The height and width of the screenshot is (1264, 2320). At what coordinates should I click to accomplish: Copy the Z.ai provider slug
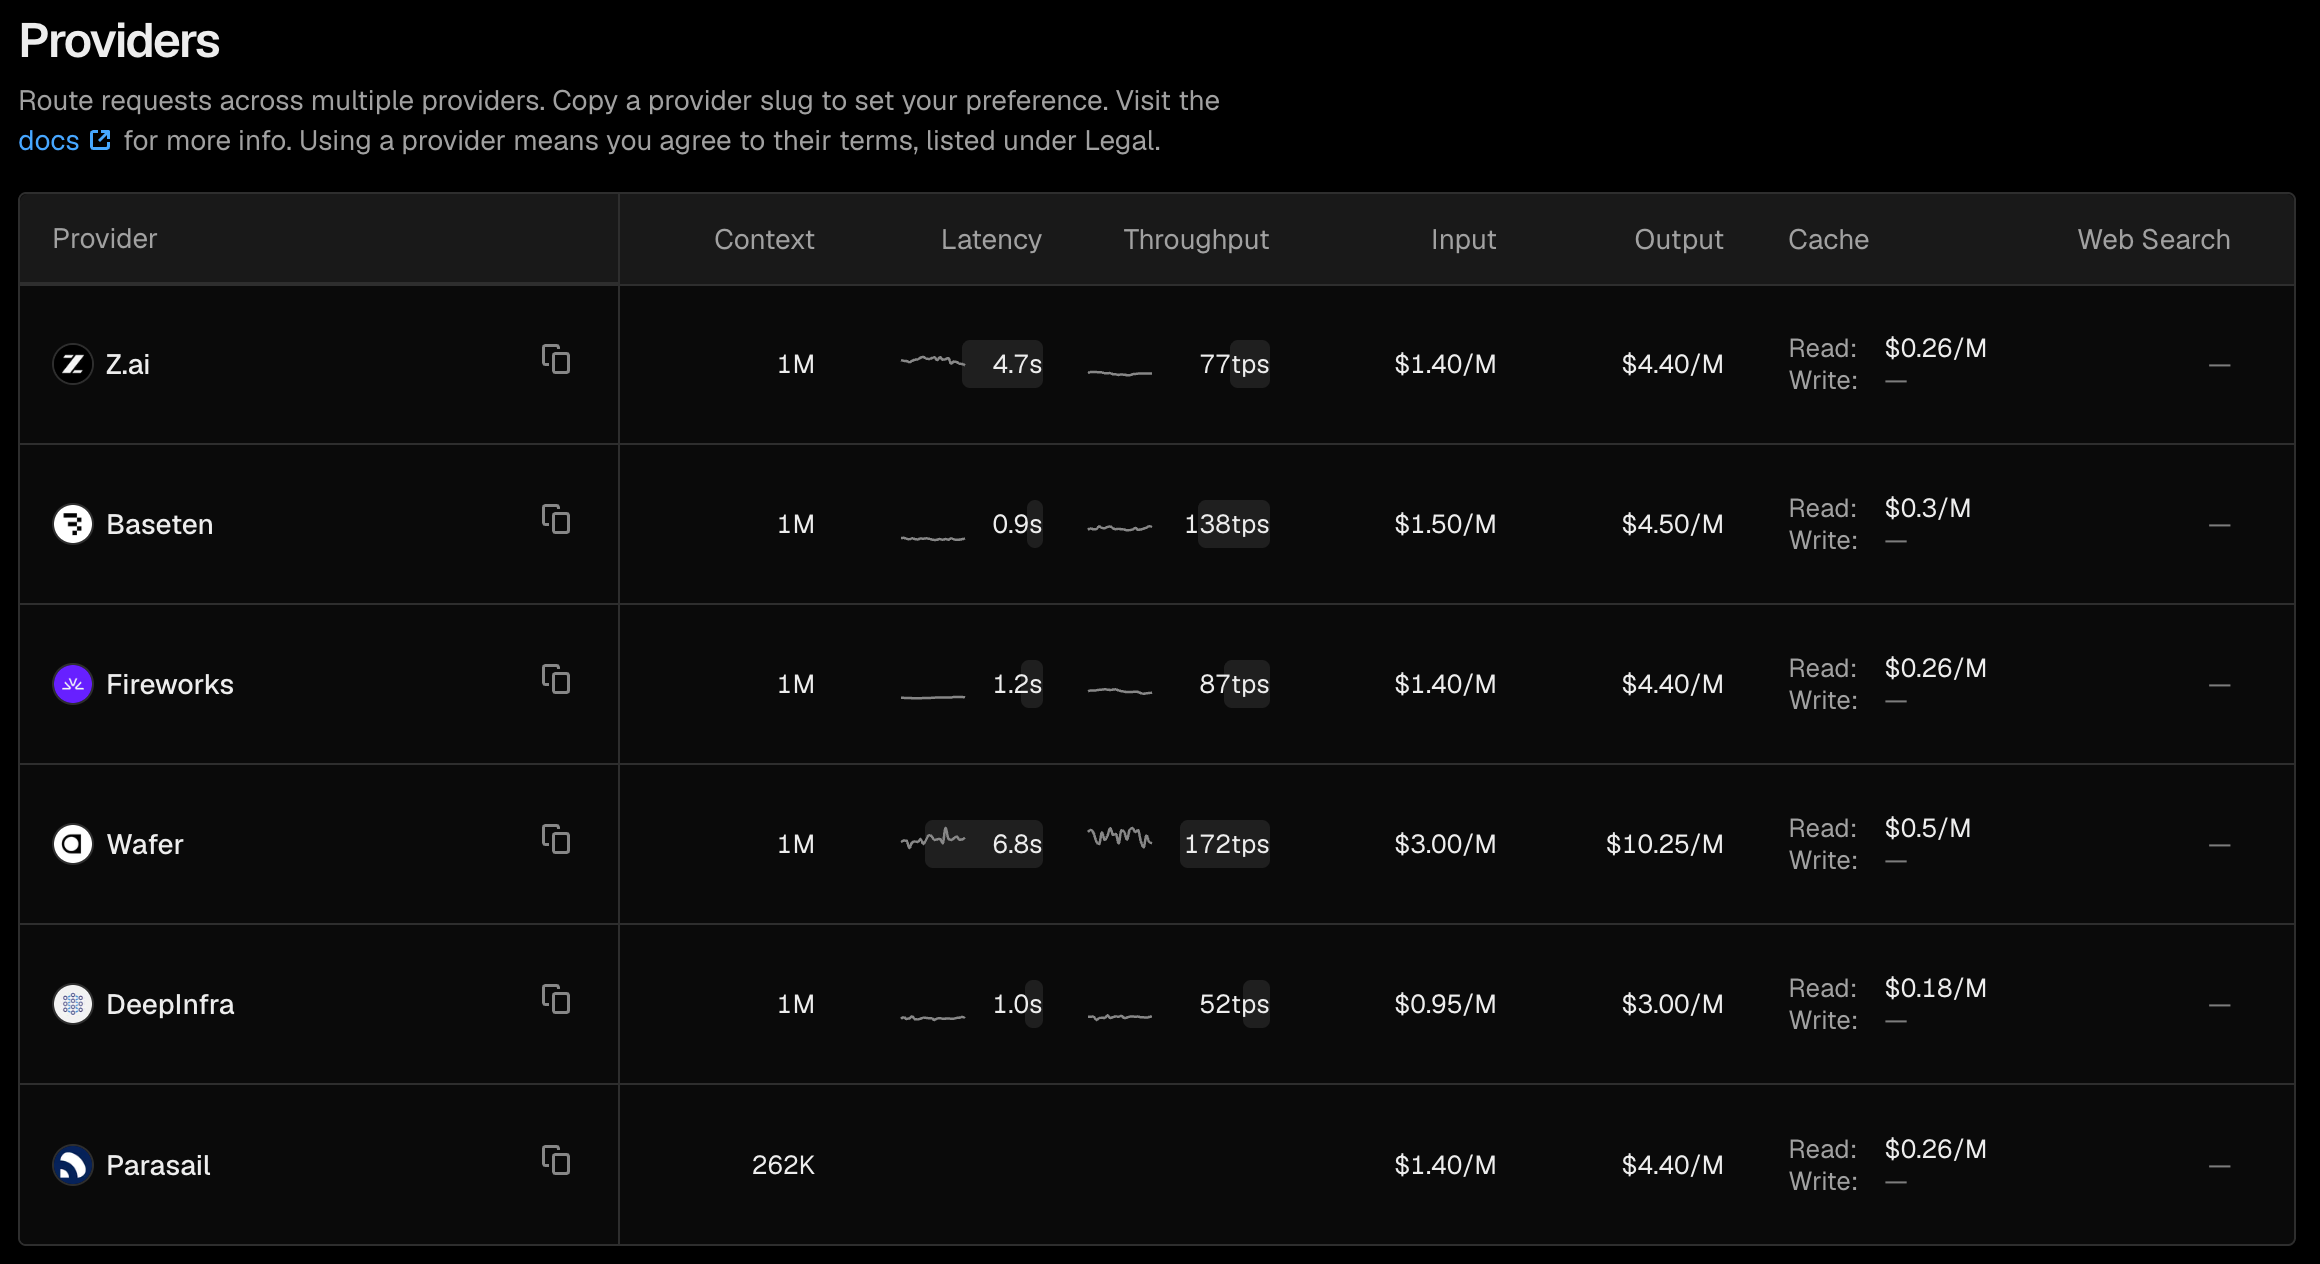[556, 359]
